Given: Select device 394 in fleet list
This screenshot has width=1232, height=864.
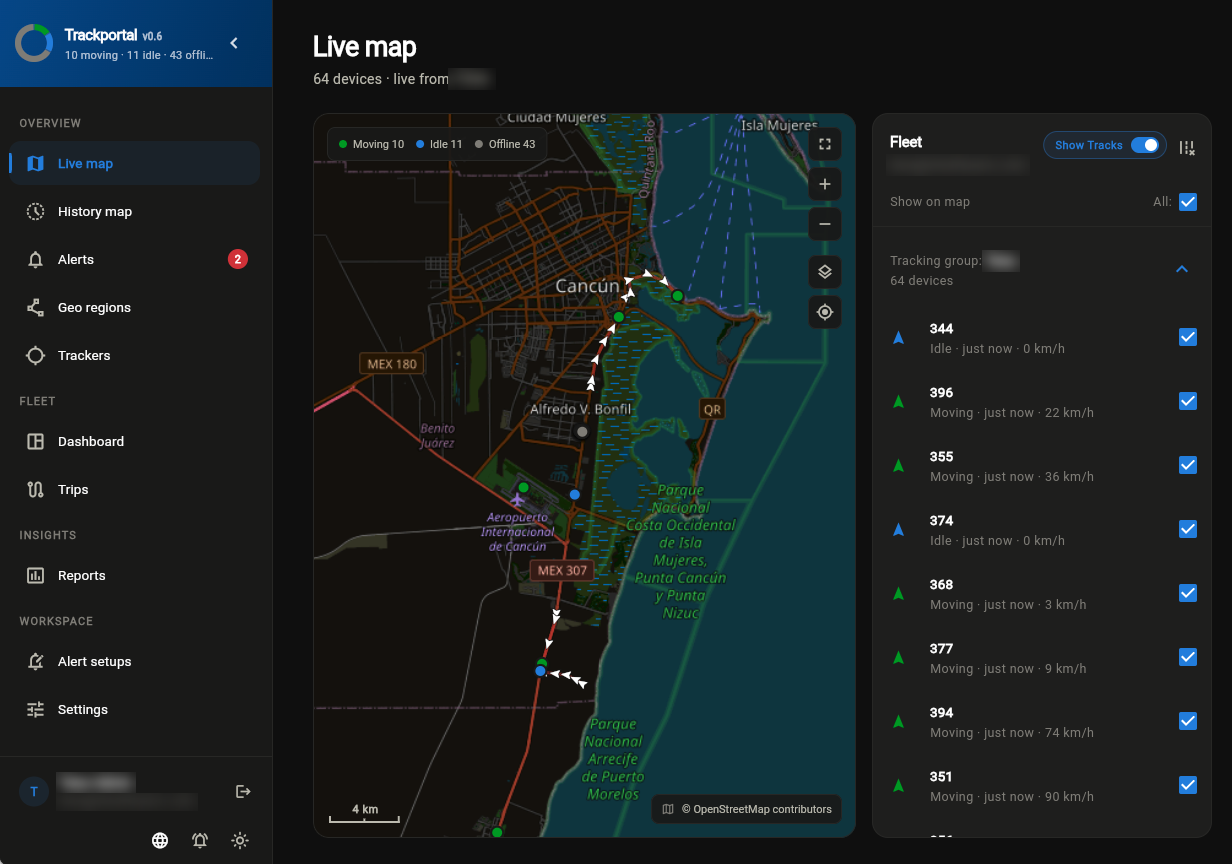Looking at the screenshot, I should coord(1042,722).
